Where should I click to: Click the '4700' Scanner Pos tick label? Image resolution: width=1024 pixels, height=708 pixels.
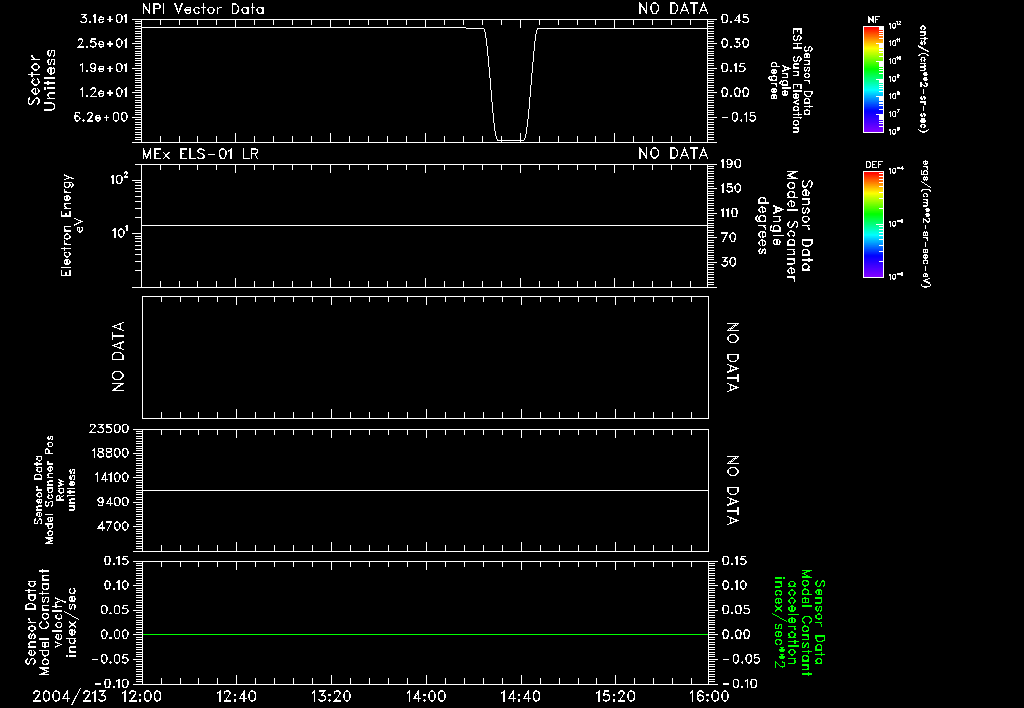[113, 526]
